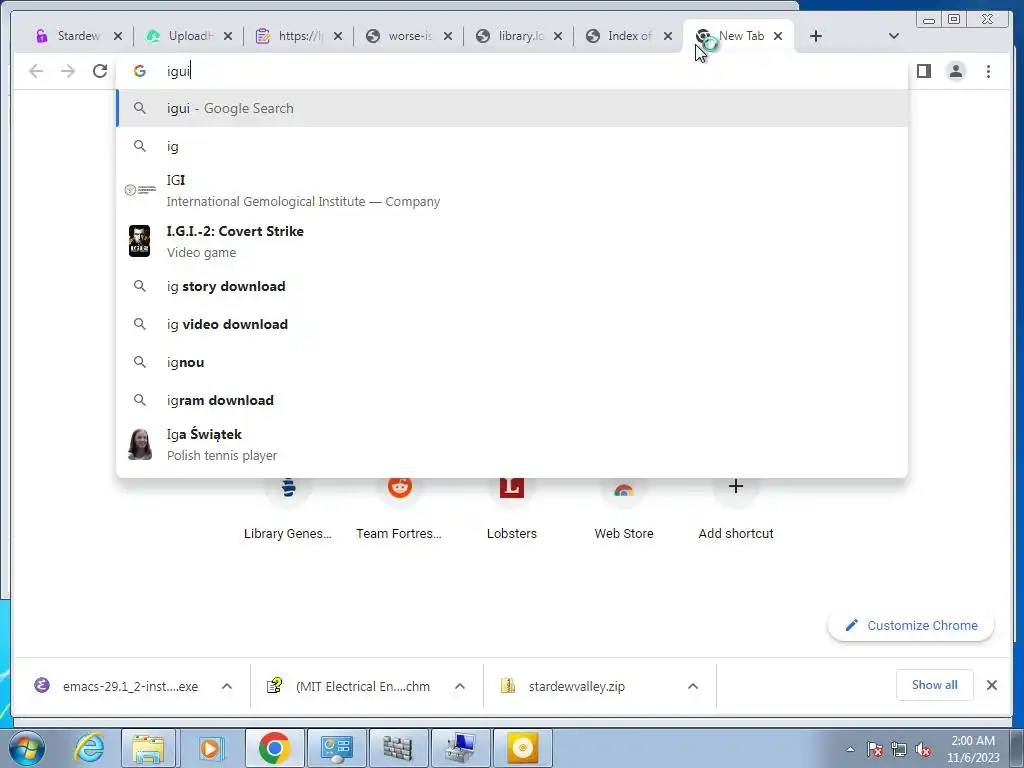Image resolution: width=1024 pixels, height=768 pixels.
Task: Select the 'ig' suggestion
Action: click(512, 146)
